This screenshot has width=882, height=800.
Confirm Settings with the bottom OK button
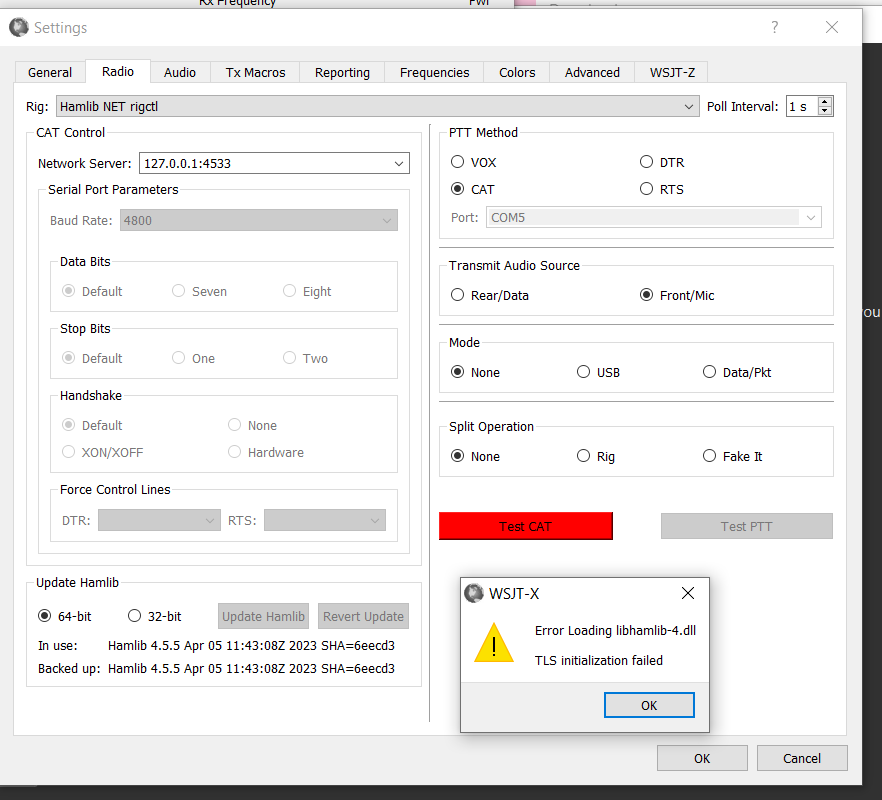click(x=702, y=758)
